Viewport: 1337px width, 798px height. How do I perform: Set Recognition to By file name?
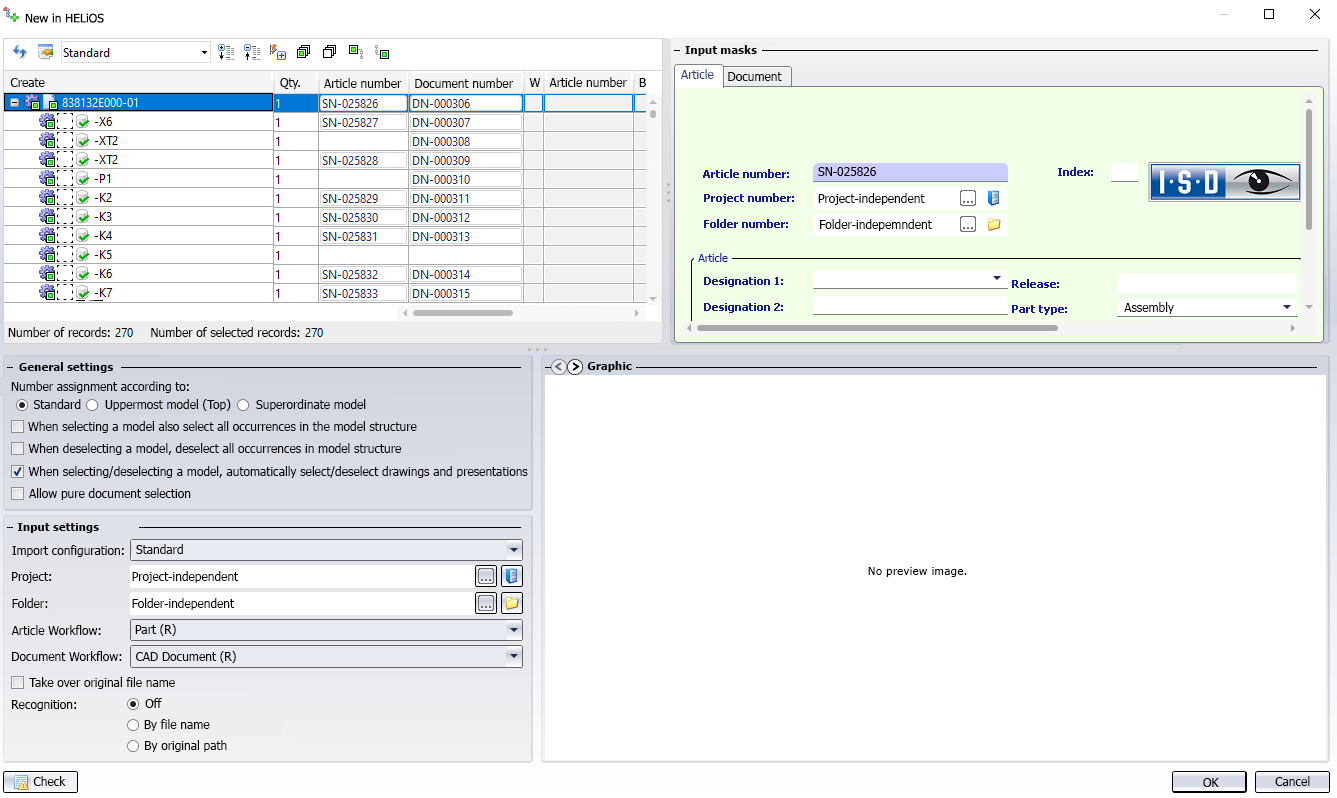point(133,725)
